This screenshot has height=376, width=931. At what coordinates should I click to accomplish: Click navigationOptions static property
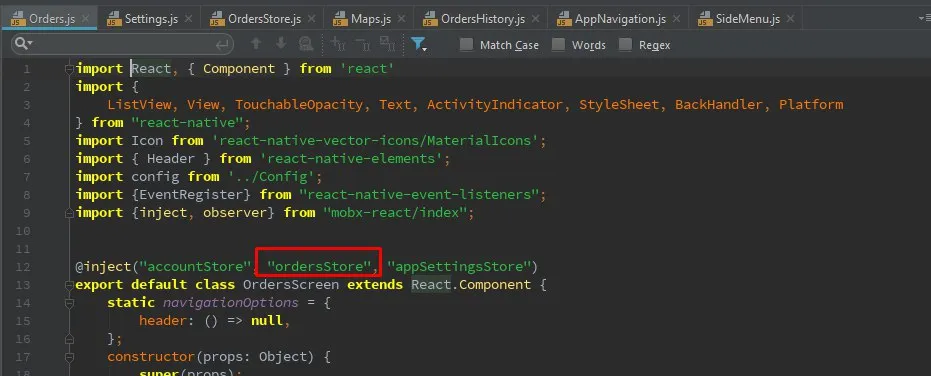230,303
